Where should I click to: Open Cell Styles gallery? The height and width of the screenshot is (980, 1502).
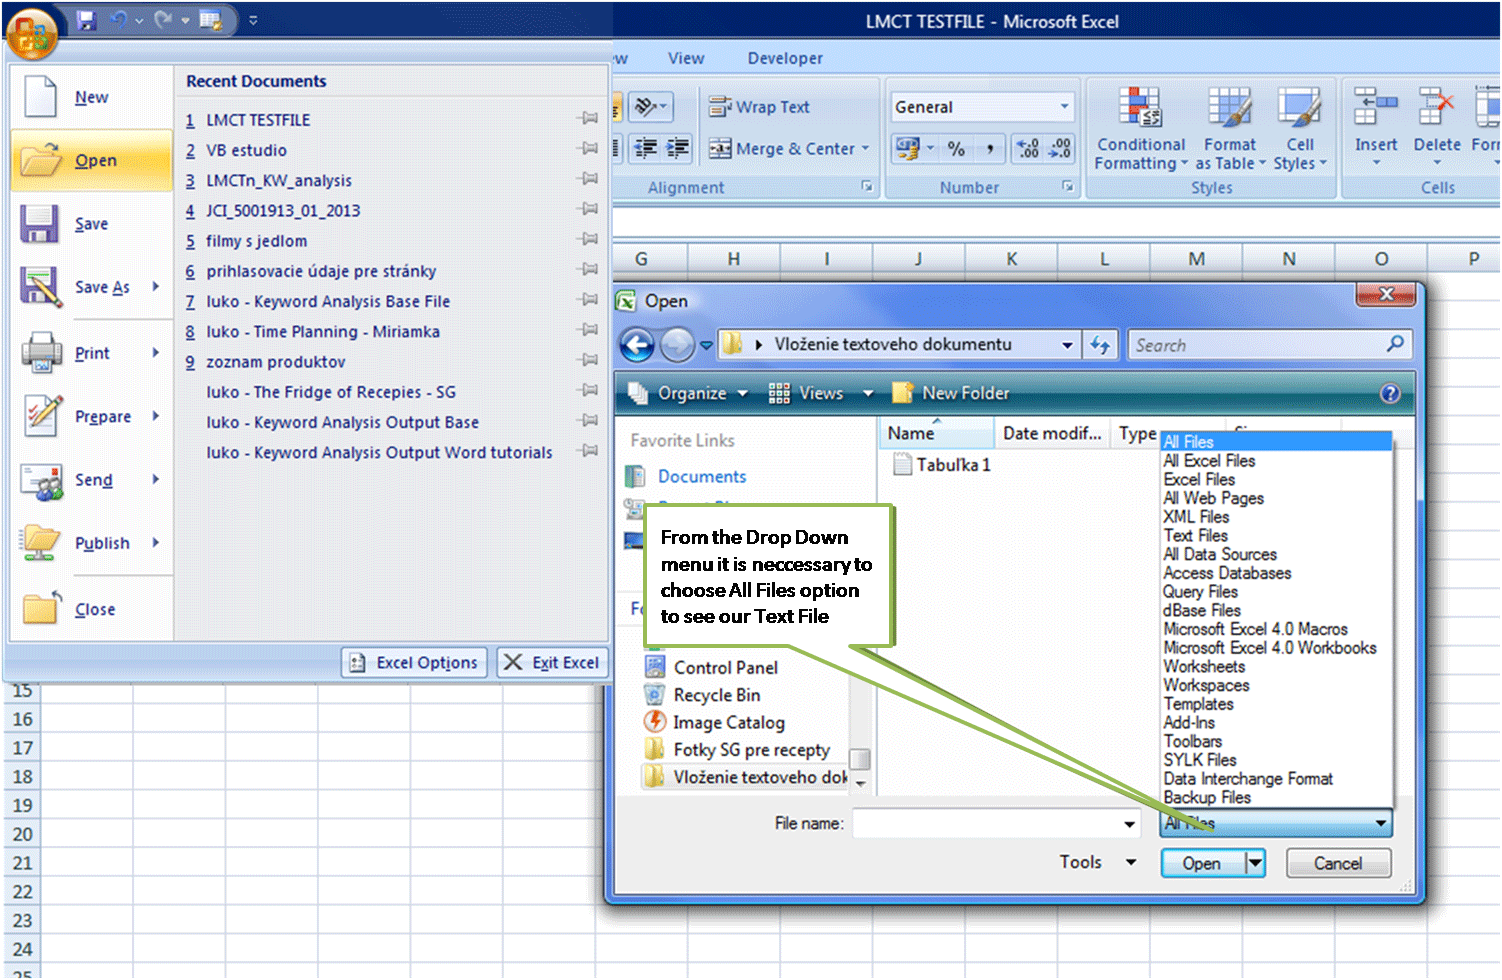pyautogui.click(x=1300, y=128)
